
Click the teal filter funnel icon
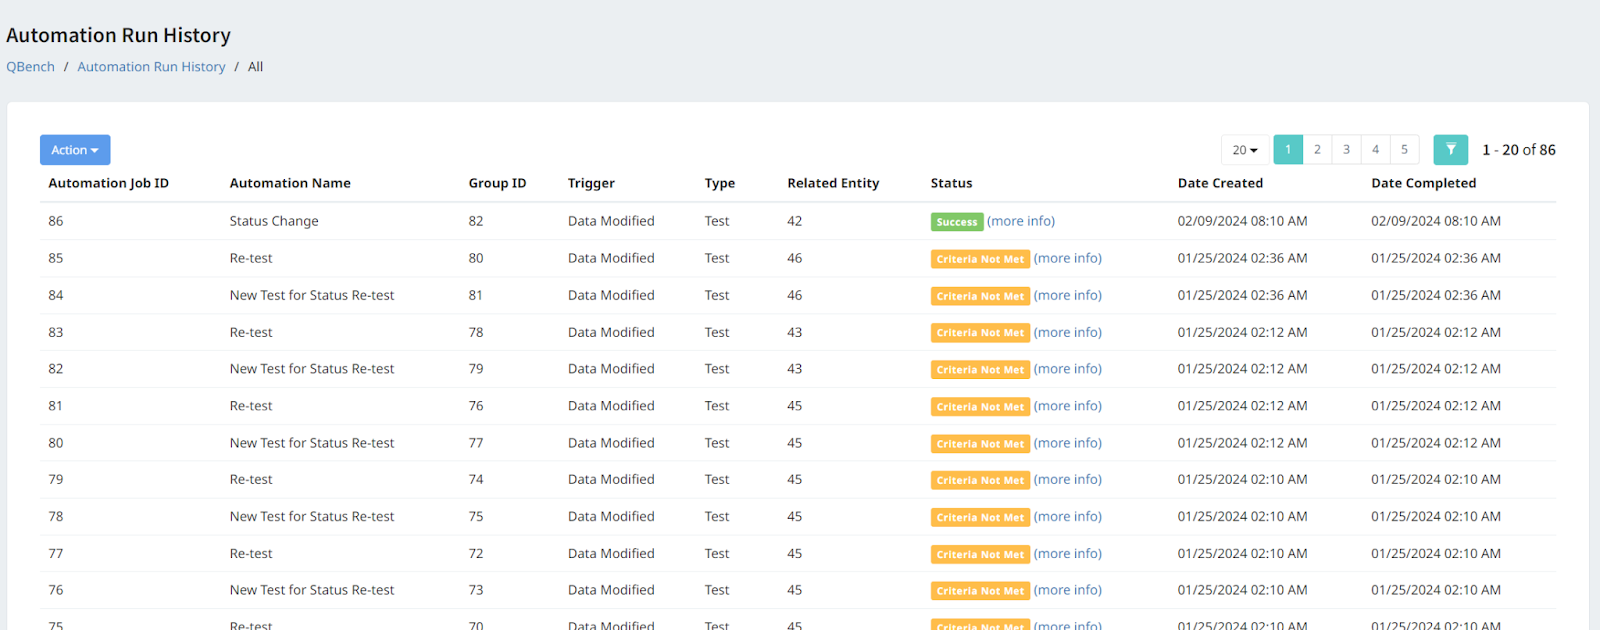pos(1450,150)
